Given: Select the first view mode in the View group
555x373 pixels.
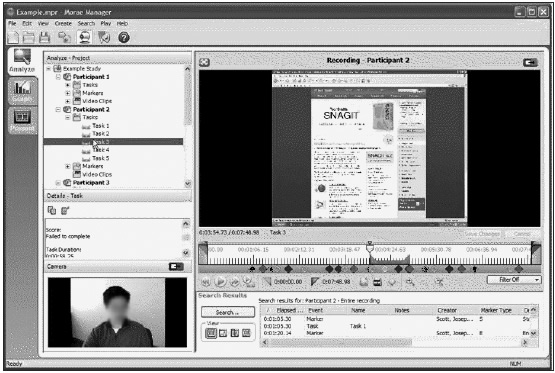Looking at the screenshot, I should coord(211,333).
